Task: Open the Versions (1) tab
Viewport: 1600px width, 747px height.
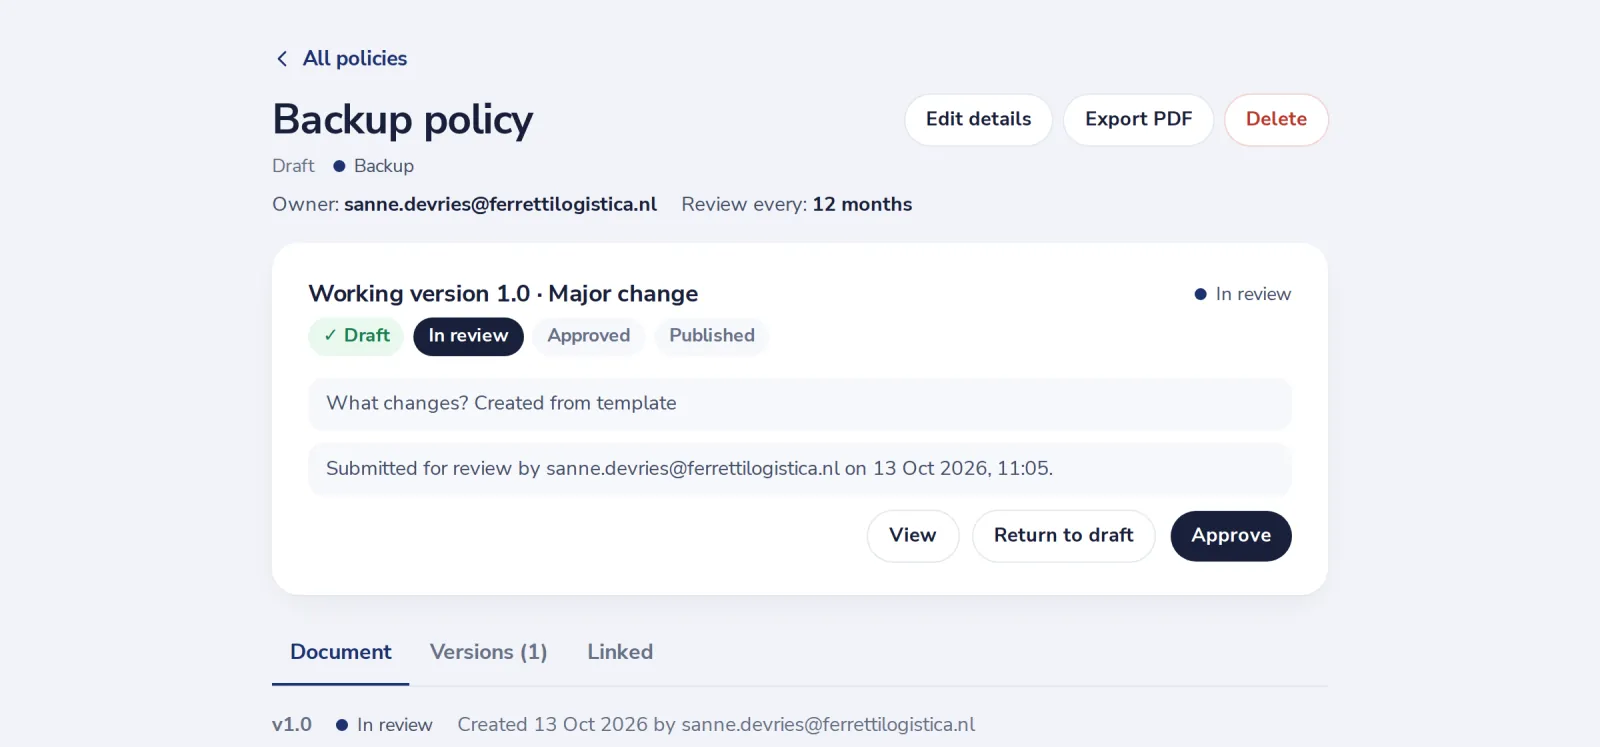Action: (489, 653)
